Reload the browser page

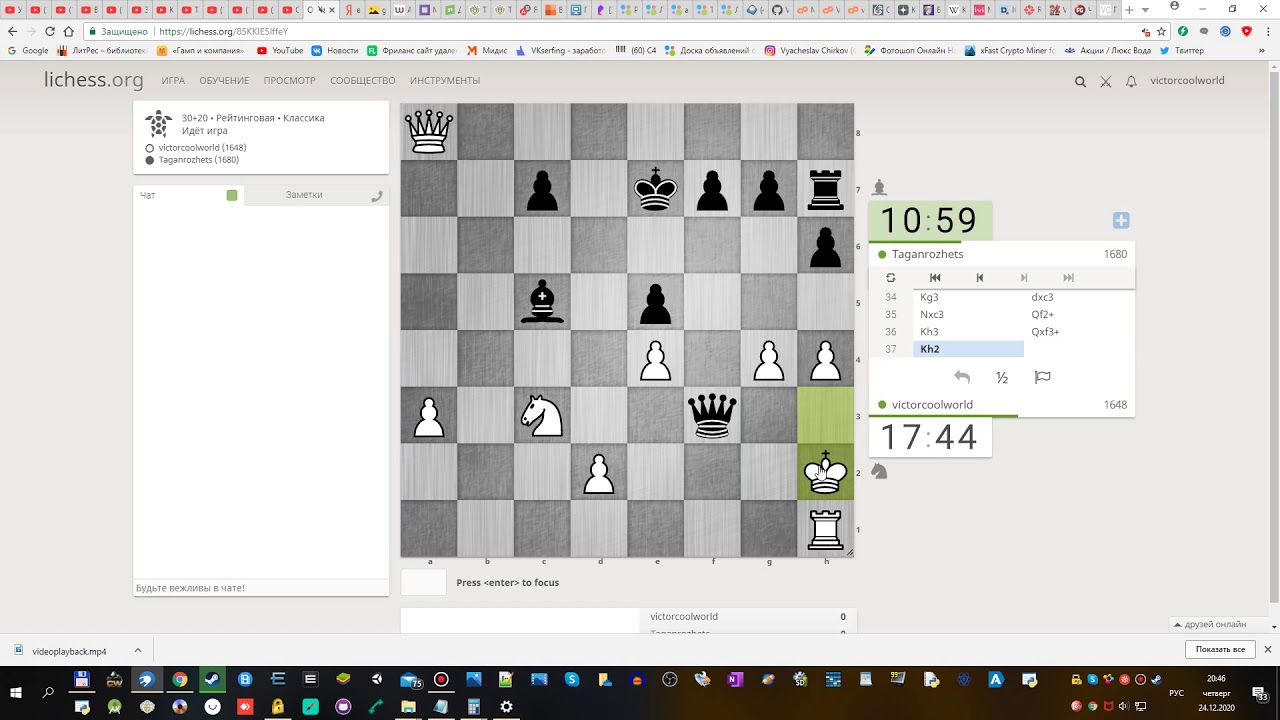(50, 32)
